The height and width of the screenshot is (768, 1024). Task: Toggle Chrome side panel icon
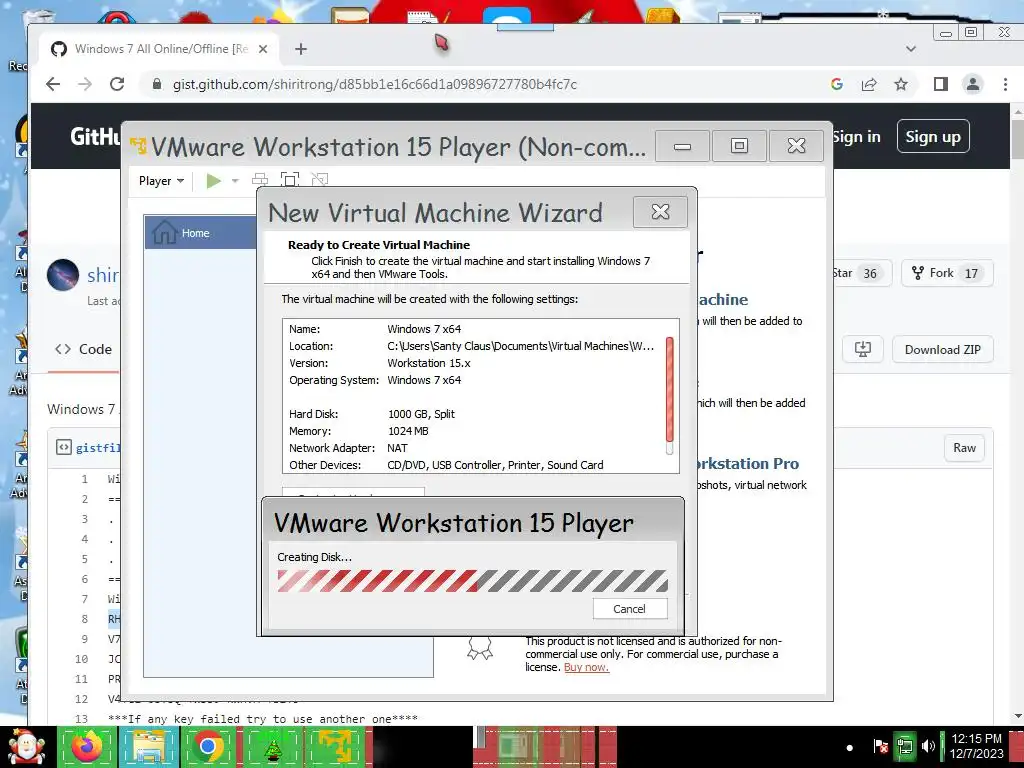coord(940,84)
